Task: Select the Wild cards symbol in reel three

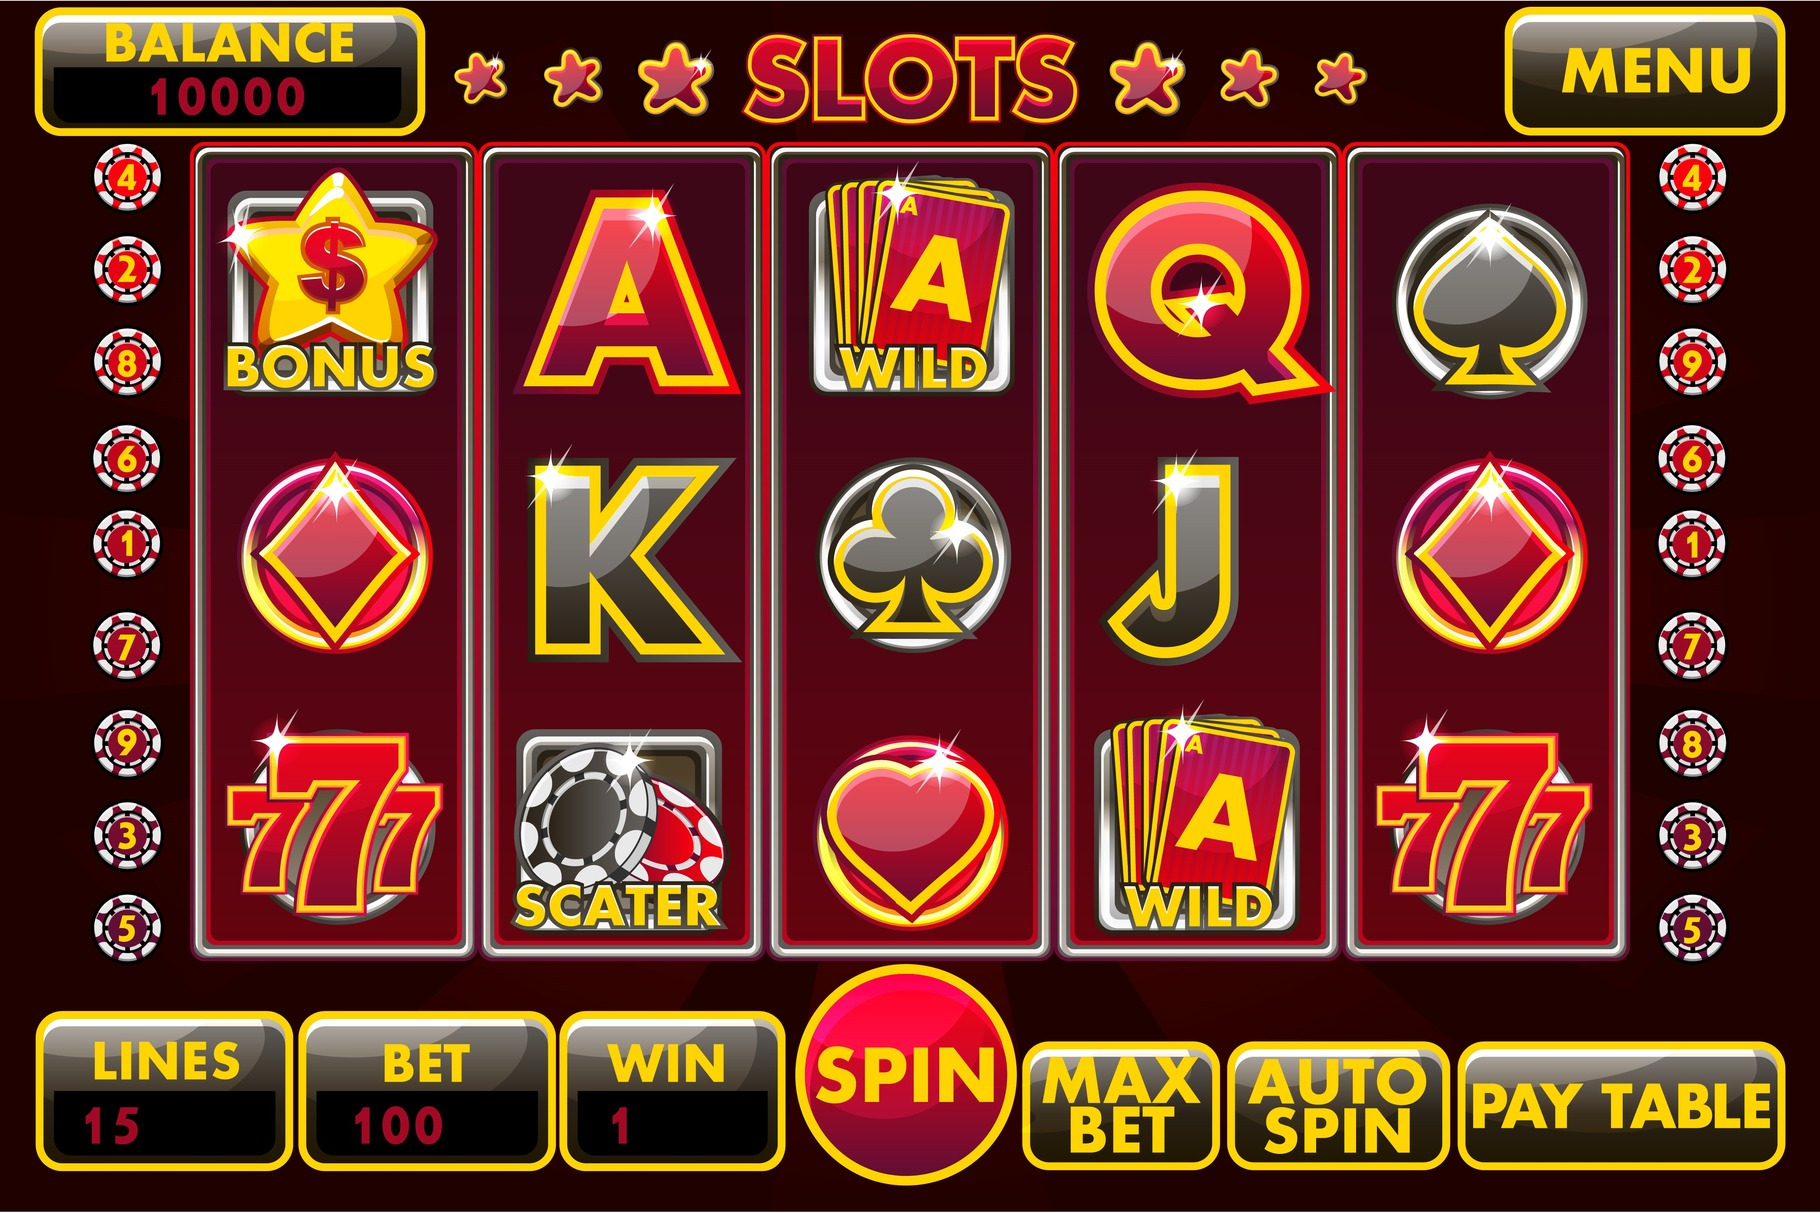Action: [914, 286]
